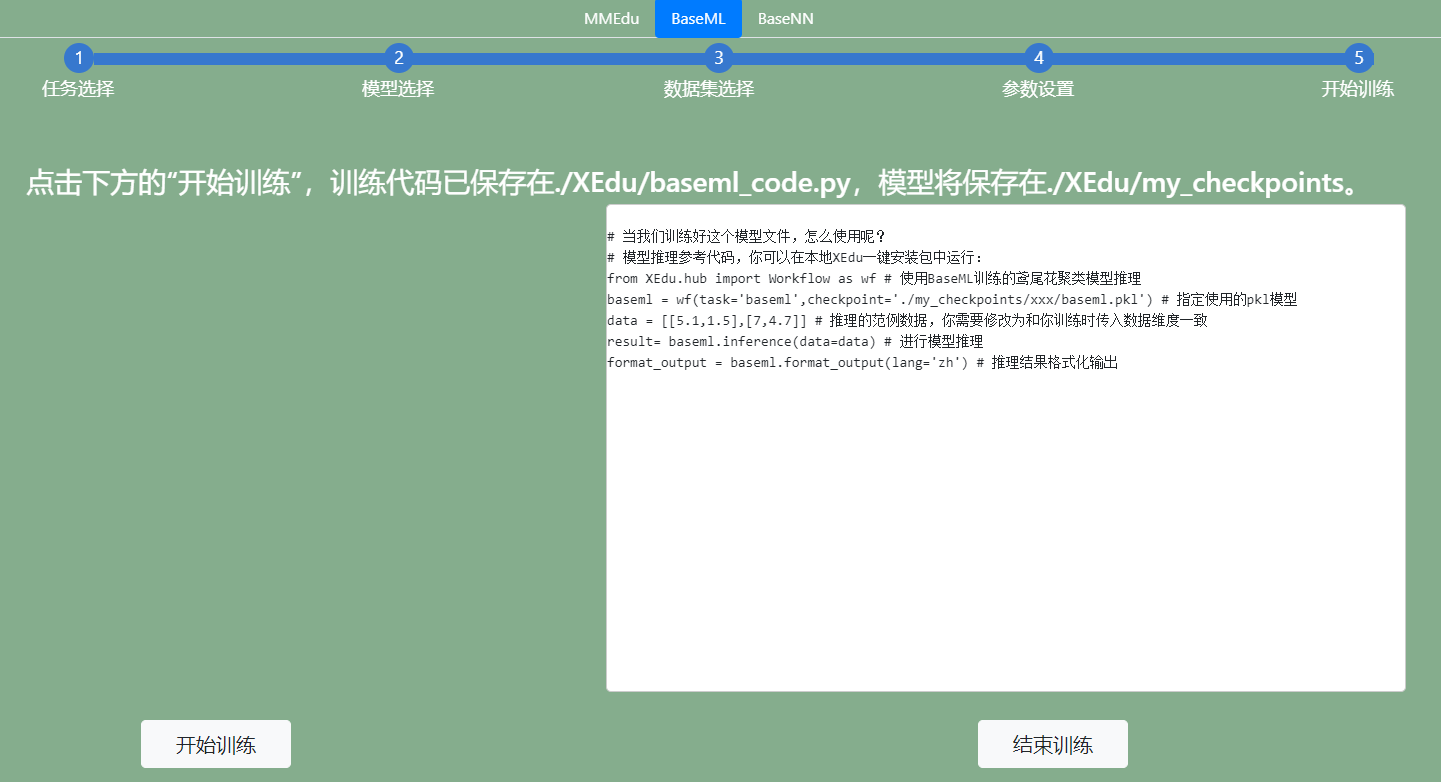Click the 'result= baseml.inference' code line
Viewport: 1441px width, 782px height.
pyautogui.click(x=795, y=341)
